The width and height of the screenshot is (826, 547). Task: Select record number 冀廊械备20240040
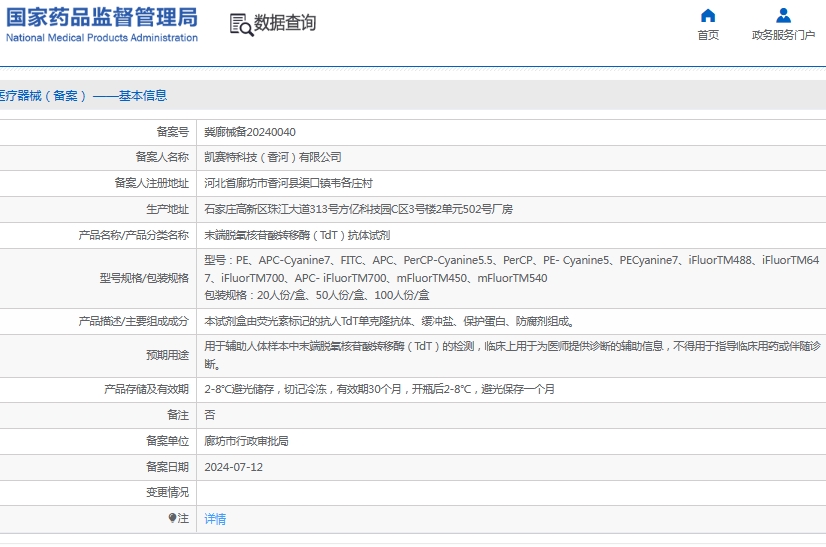(250, 132)
